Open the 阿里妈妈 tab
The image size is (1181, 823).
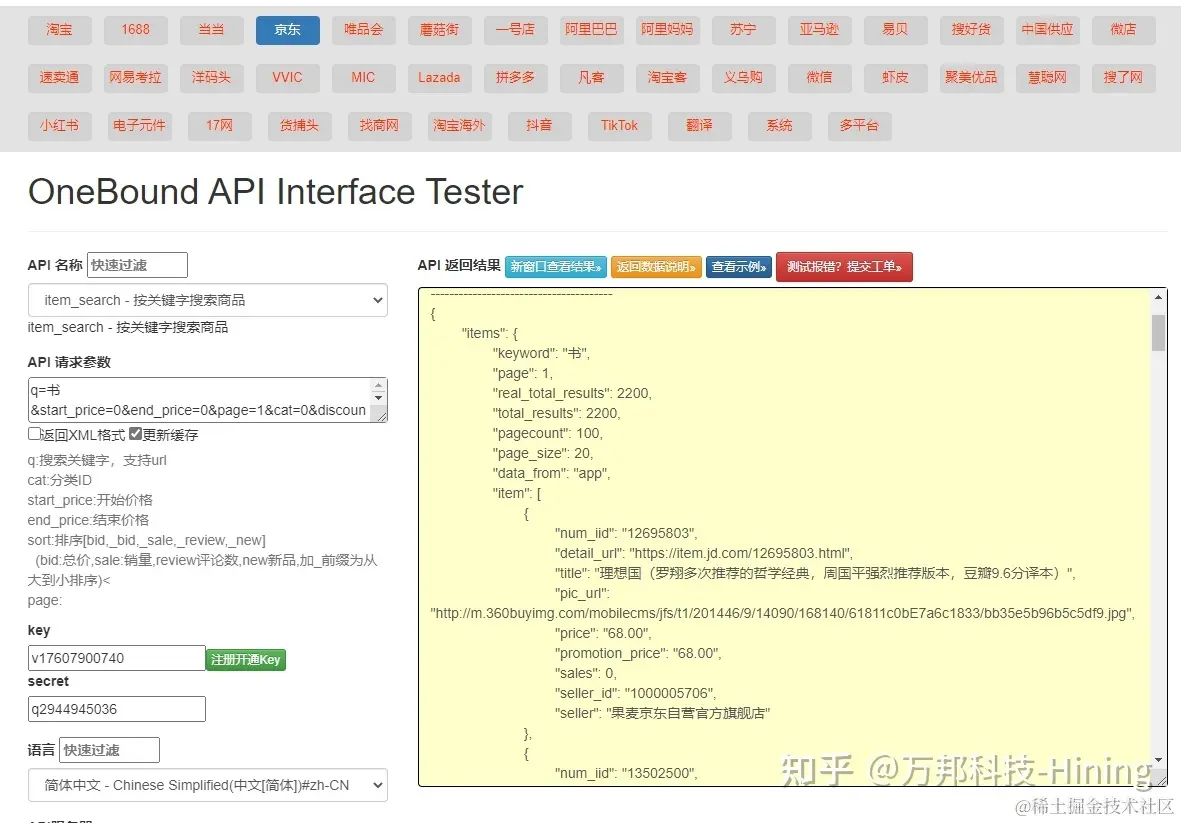click(667, 30)
